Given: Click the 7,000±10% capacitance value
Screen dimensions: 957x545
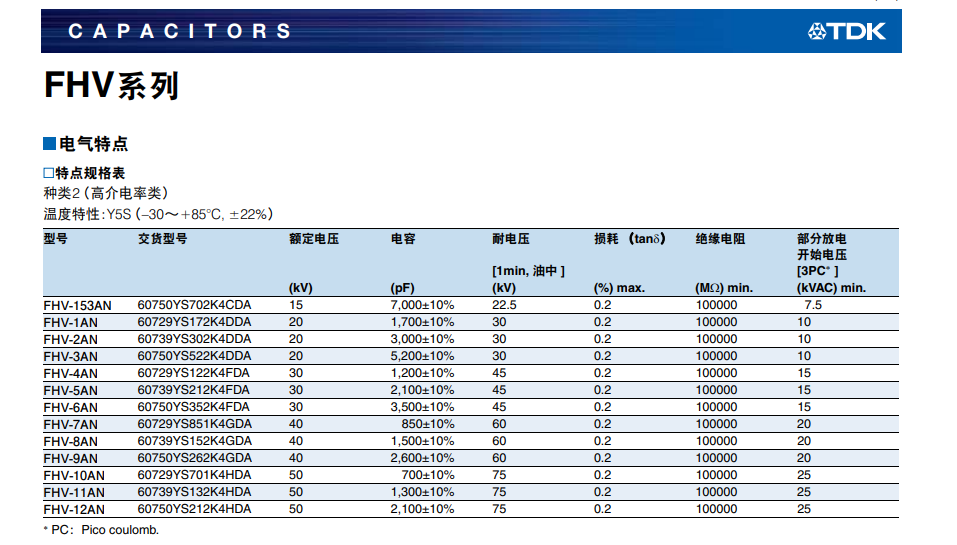Looking at the screenshot, I should pyautogui.click(x=422, y=305).
